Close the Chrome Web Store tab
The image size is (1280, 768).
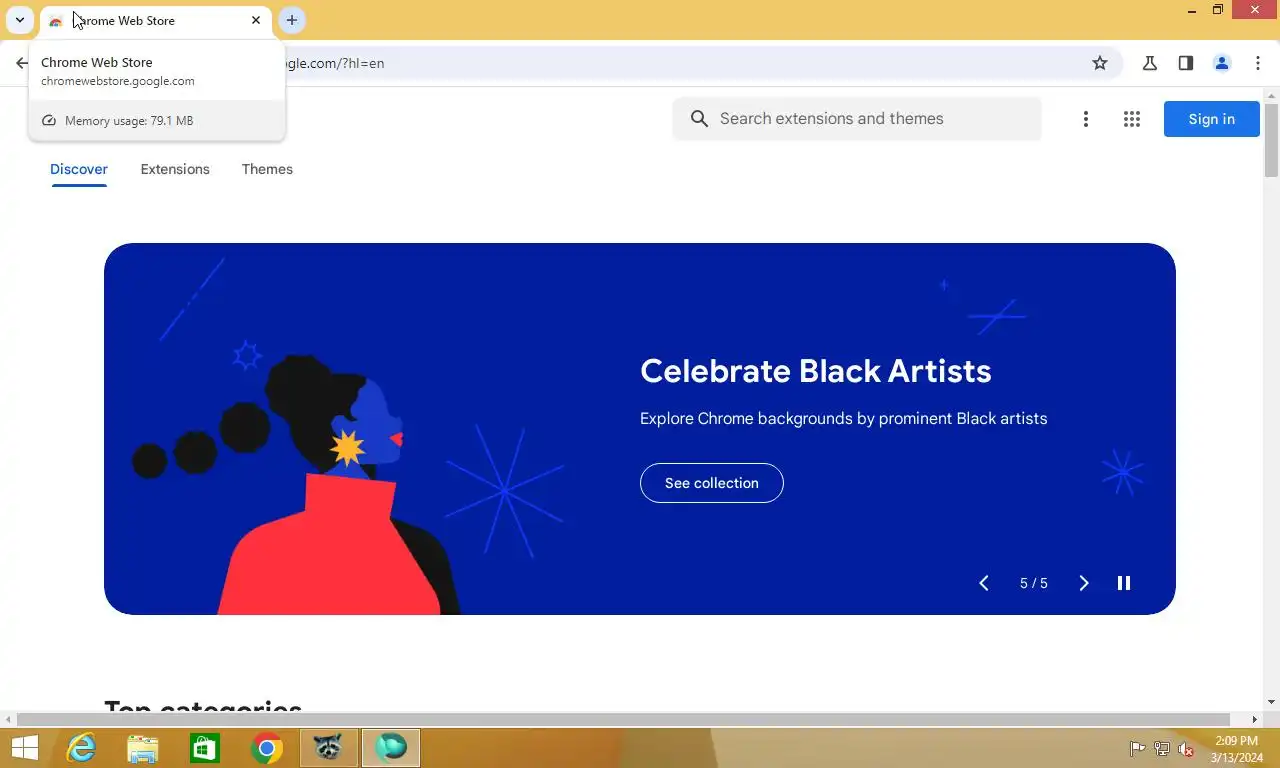pyautogui.click(x=256, y=20)
